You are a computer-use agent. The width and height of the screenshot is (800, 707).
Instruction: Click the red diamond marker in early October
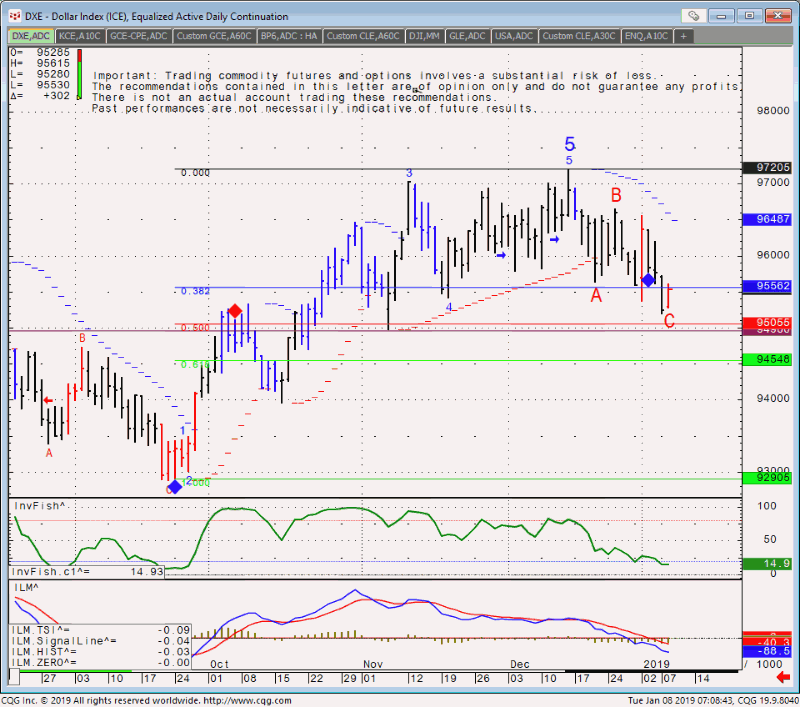235,311
